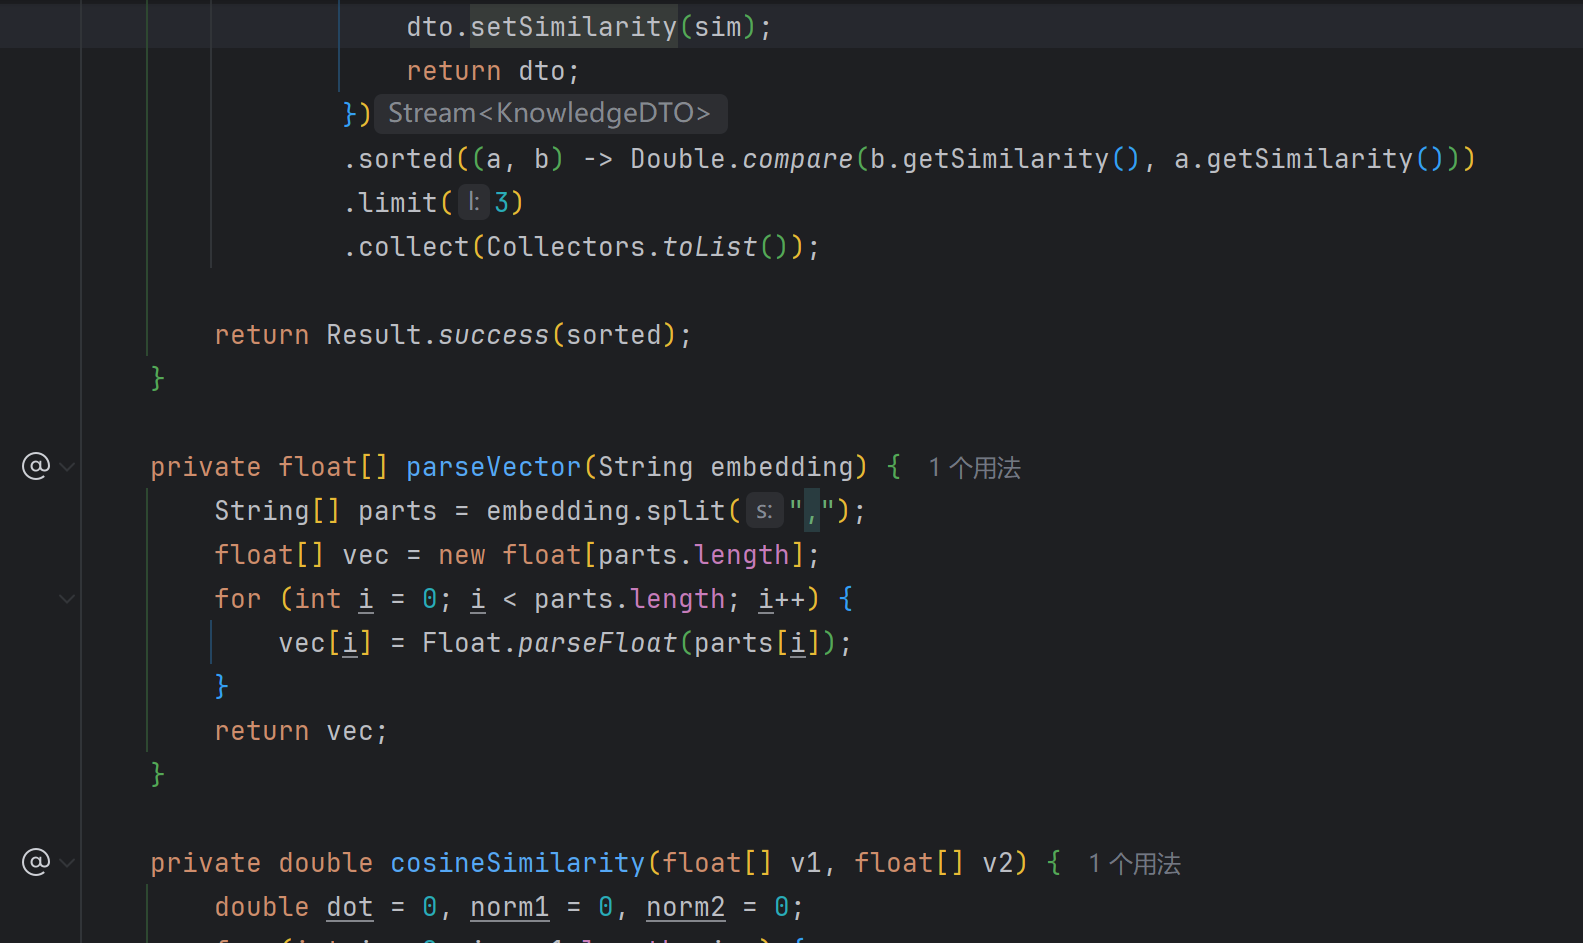Click the 'new' keyword in vec declaration
1583x943 pixels.
coord(462,555)
